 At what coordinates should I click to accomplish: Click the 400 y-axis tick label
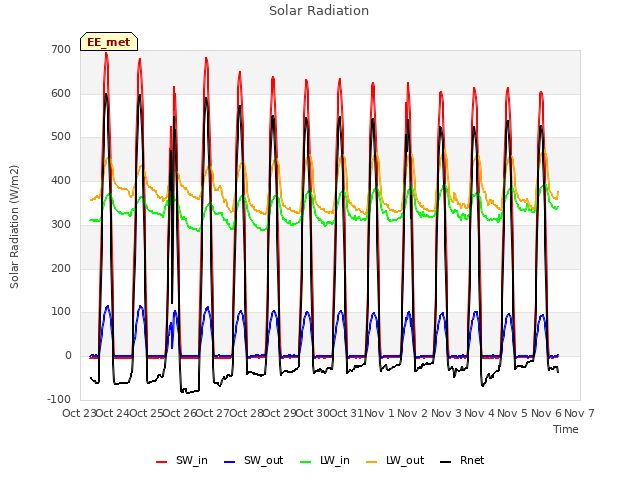tap(61, 180)
